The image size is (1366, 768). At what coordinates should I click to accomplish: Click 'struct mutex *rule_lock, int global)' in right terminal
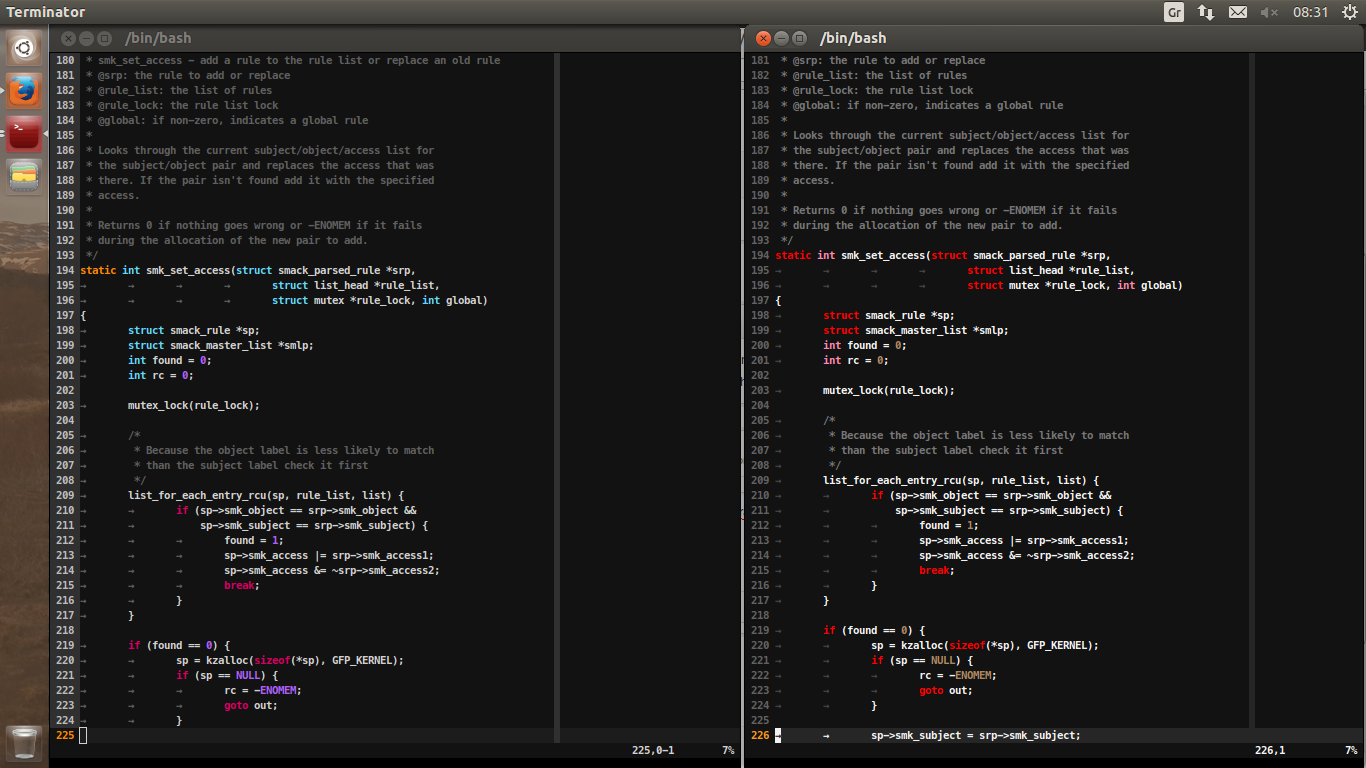coord(1075,285)
